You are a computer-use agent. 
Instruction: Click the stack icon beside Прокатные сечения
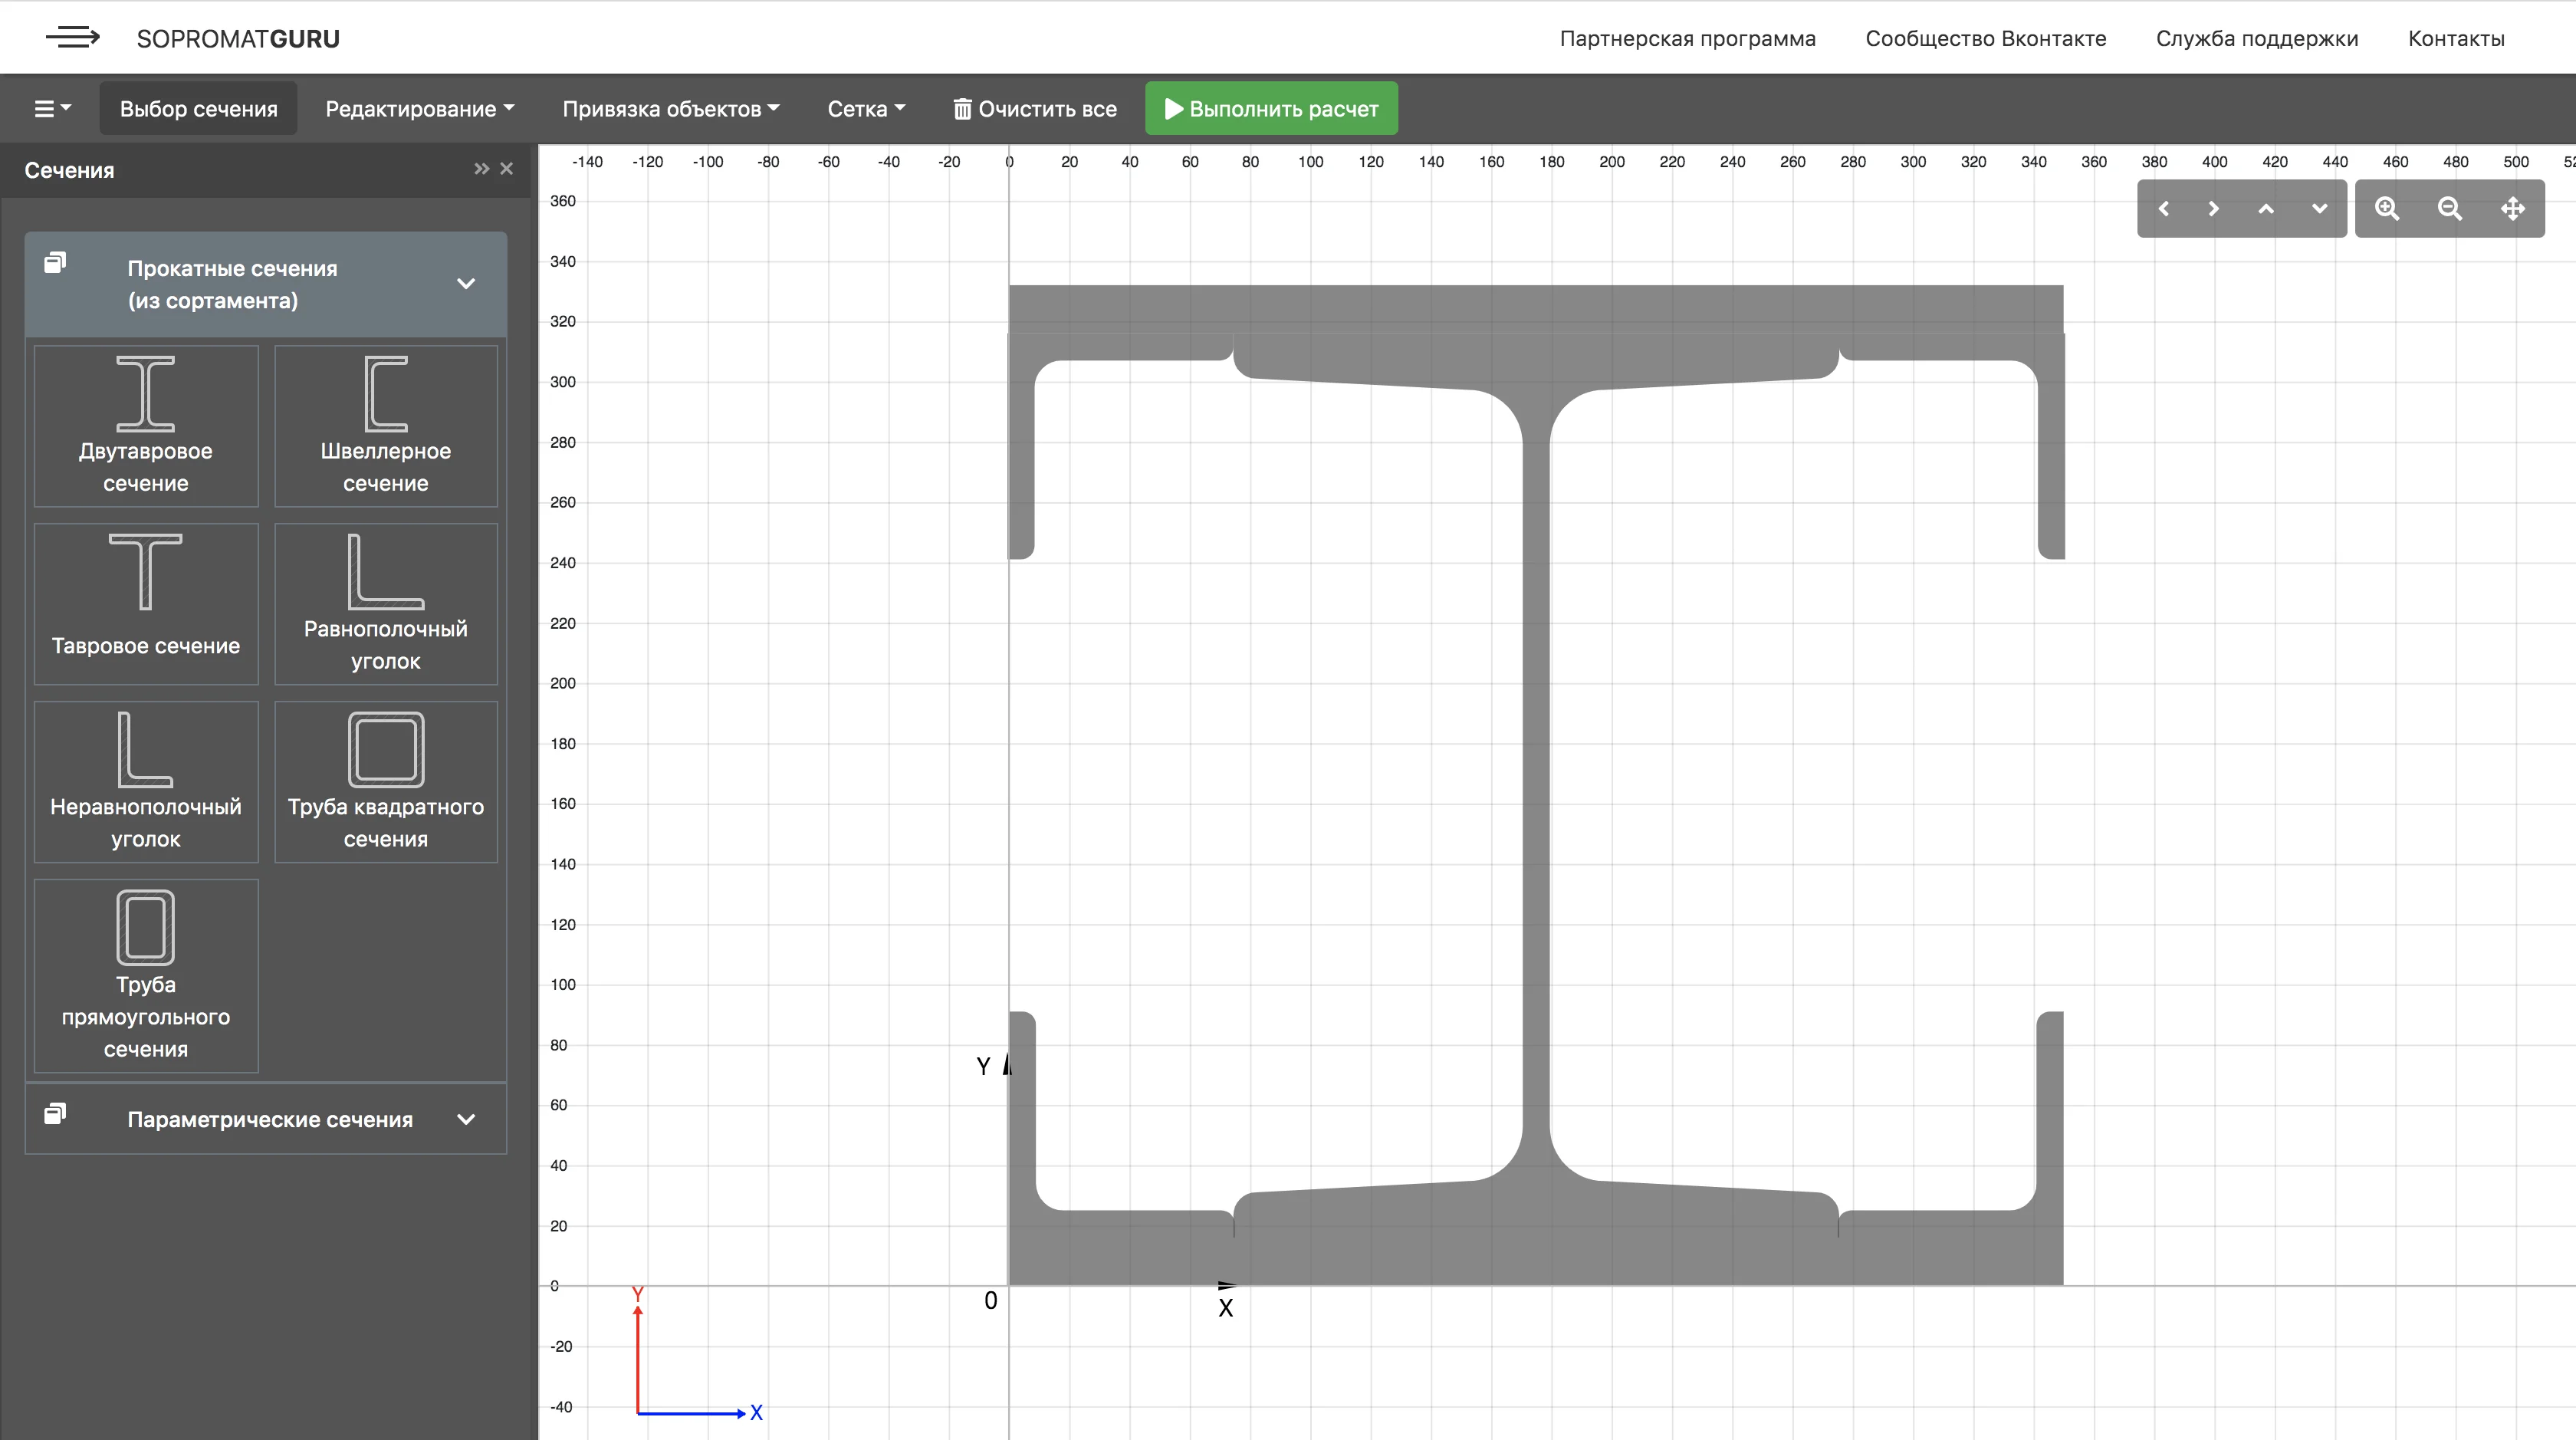click(55, 263)
